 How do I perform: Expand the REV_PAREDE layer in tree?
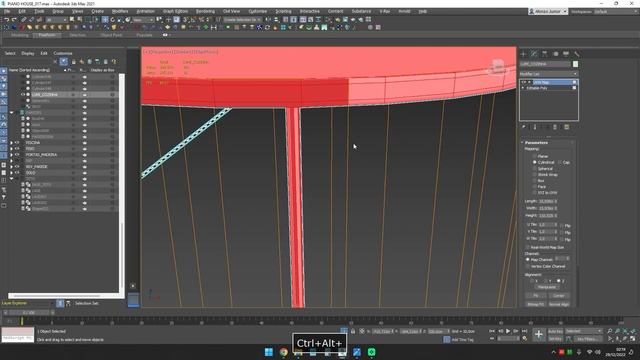[11, 167]
